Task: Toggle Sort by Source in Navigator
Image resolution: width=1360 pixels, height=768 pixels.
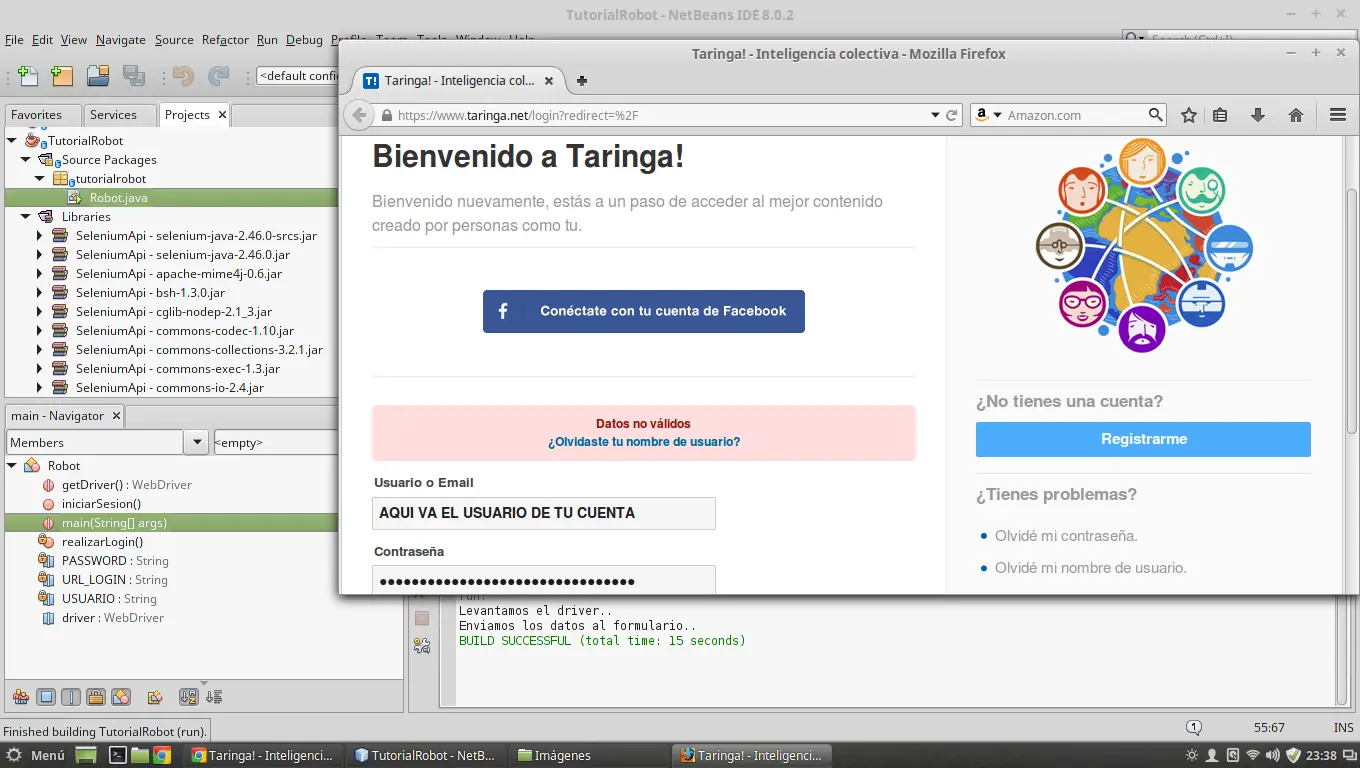Action: pos(213,697)
